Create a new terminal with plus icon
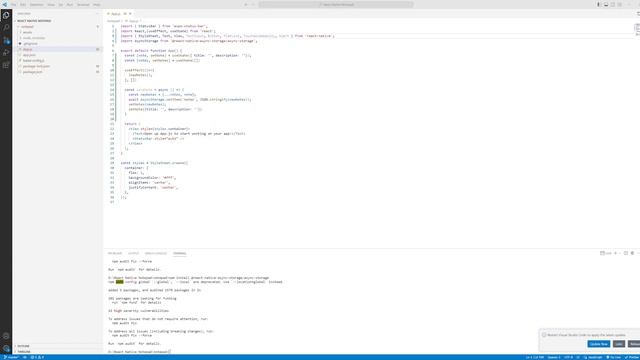Viewport: 640px width, 360px height. click(616, 253)
